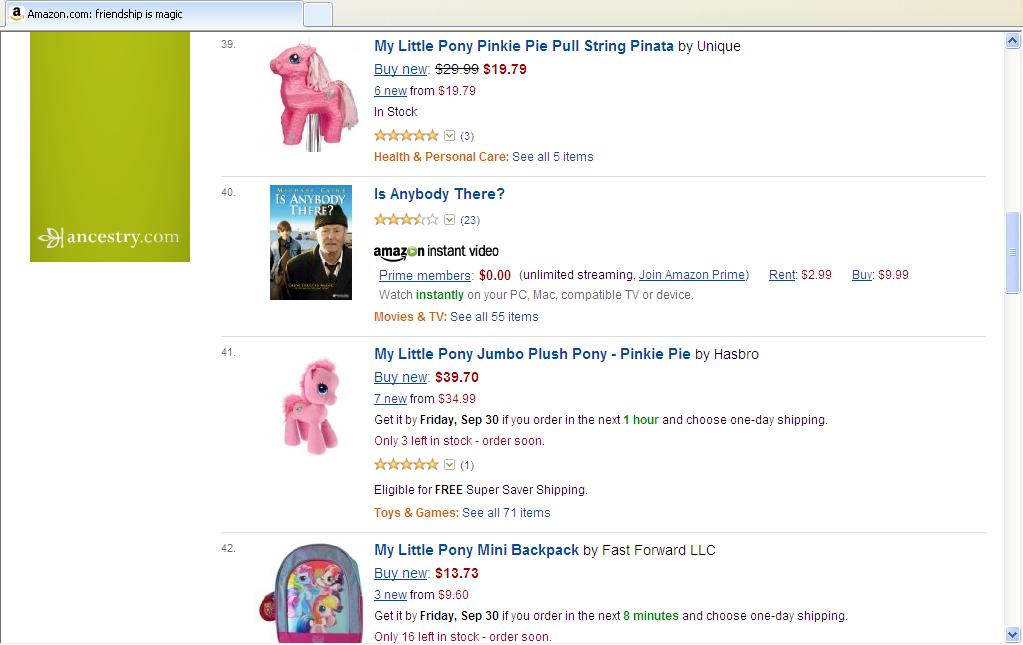
Task: Expand the Jumbo Plush Pony rating dropdown
Action: 450,465
